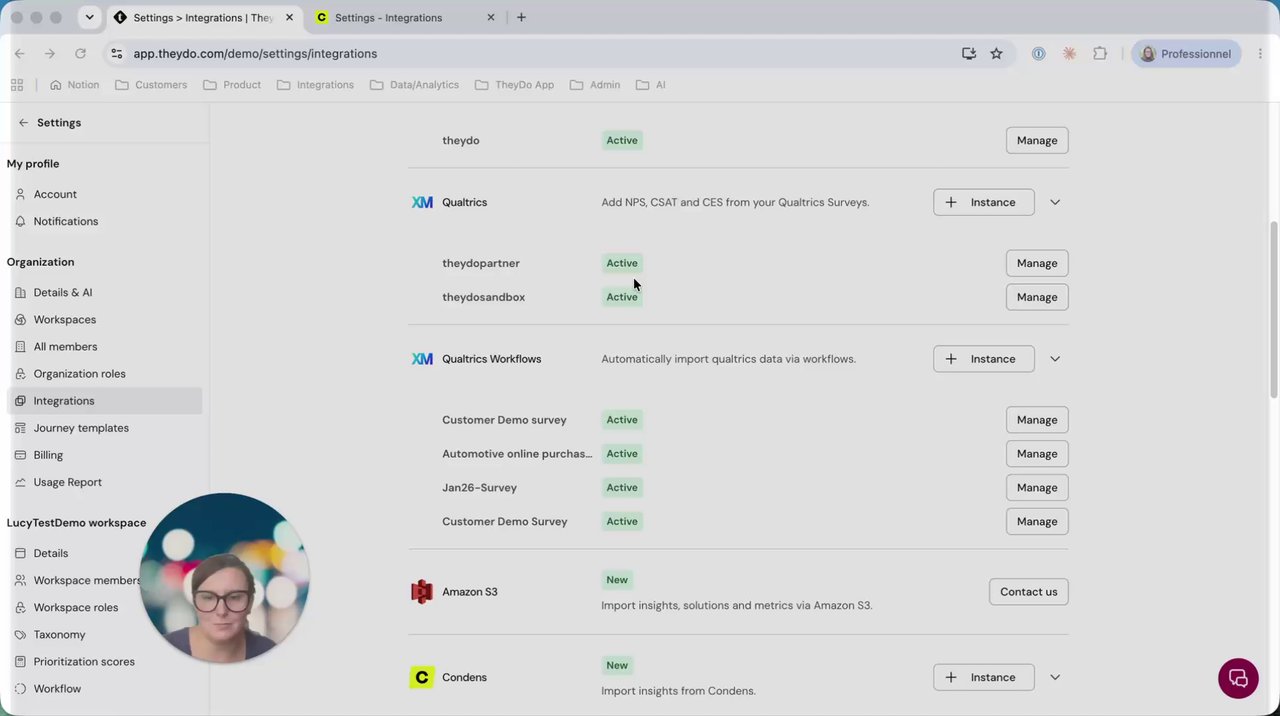Open workspace Details in LucyTestDemo section

(51, 553)
